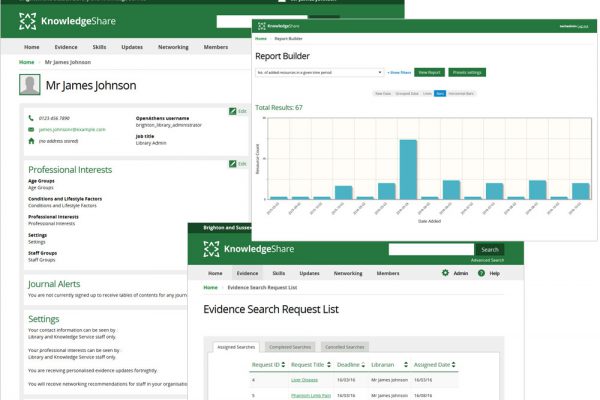
Task: Click the email envelope icon
Action: tap(31, 130)
